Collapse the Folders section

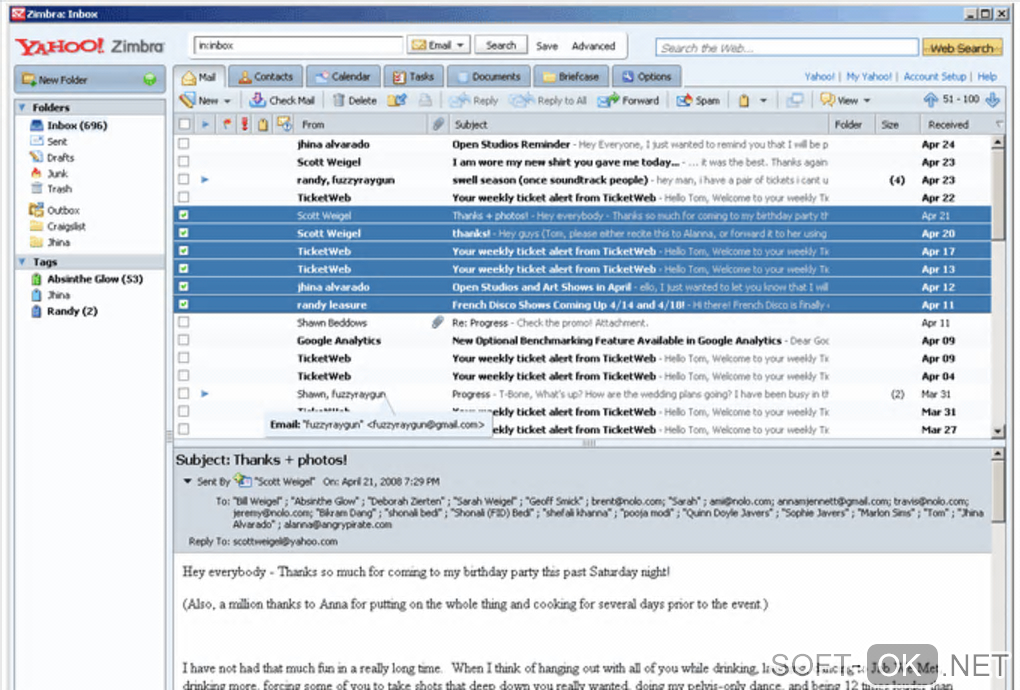[x=23, y=107]
